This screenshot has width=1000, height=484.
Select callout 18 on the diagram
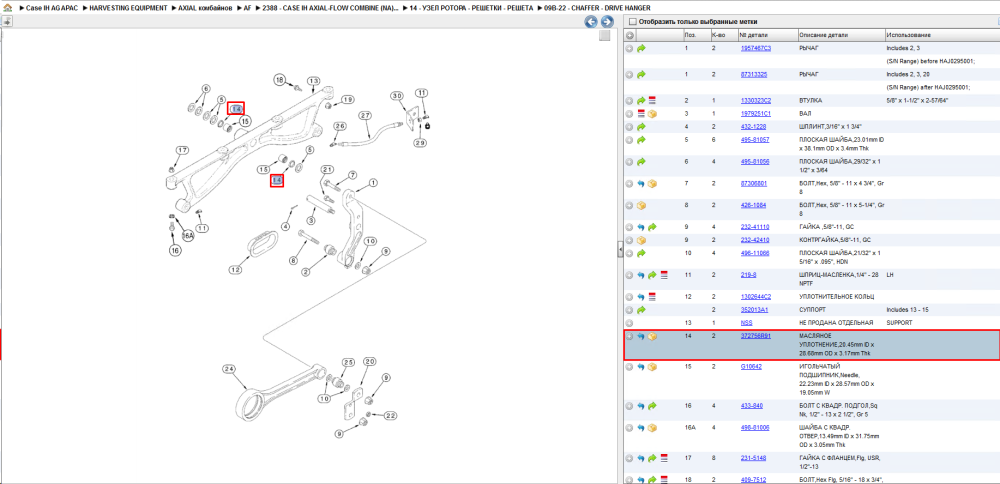pos(280,80)
